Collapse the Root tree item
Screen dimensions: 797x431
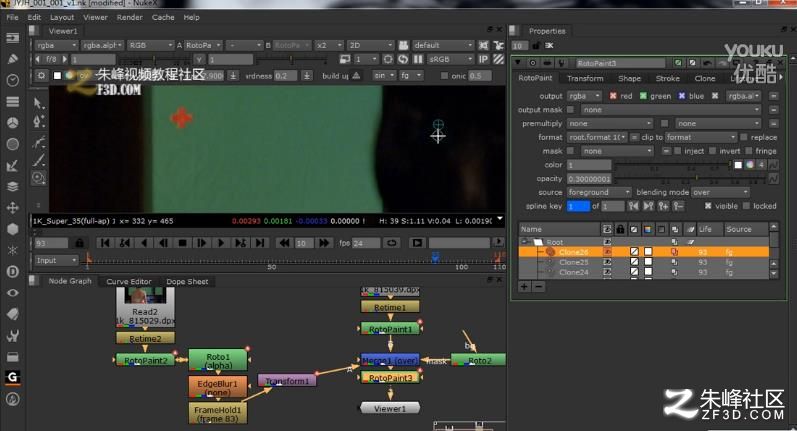point(525,242)
